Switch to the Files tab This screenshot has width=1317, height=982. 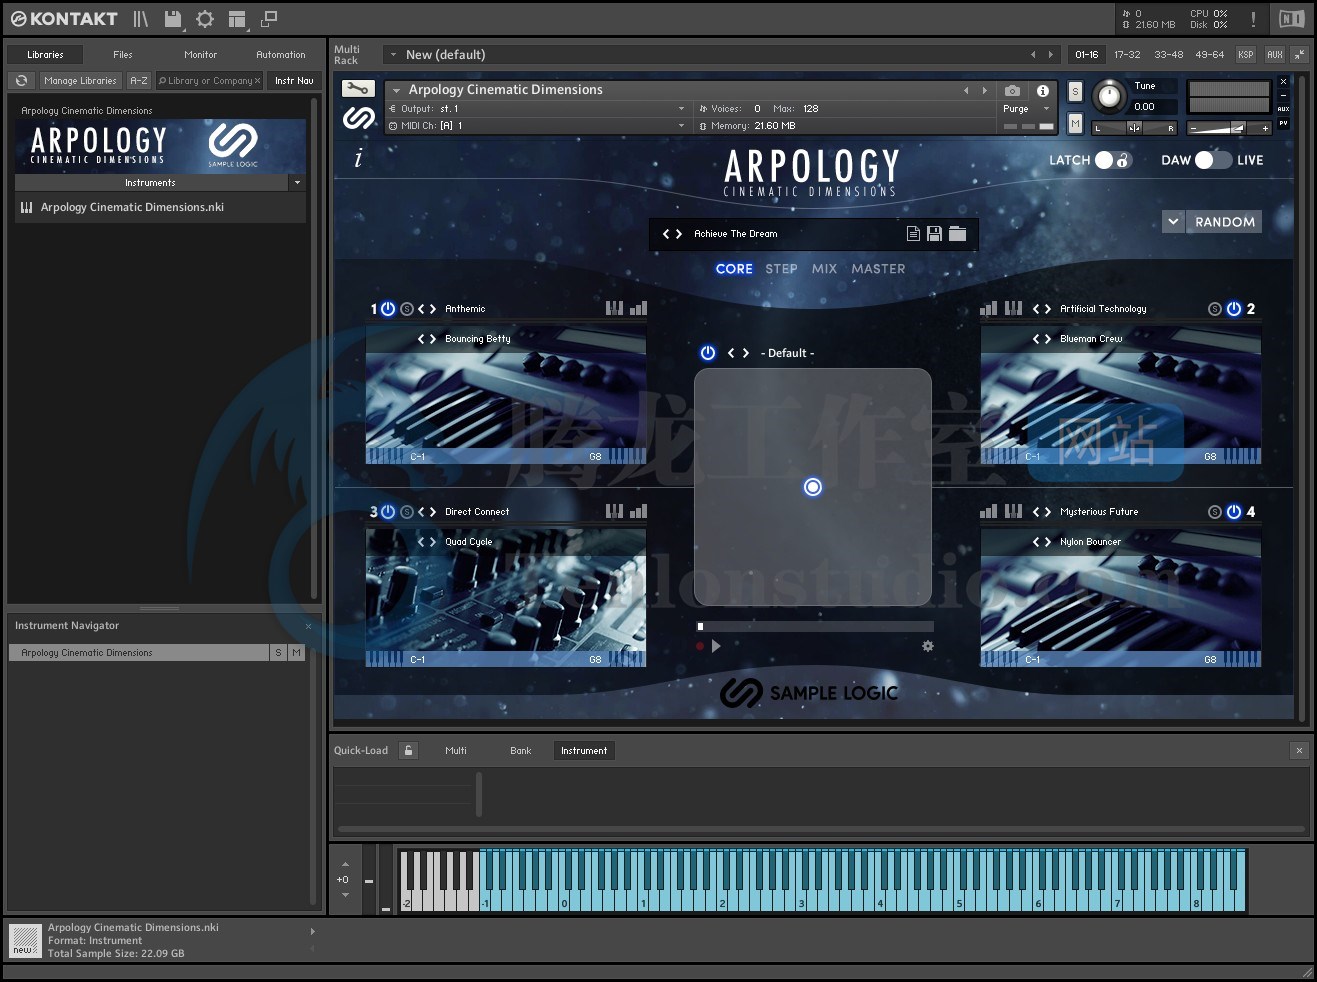(123, 55)
